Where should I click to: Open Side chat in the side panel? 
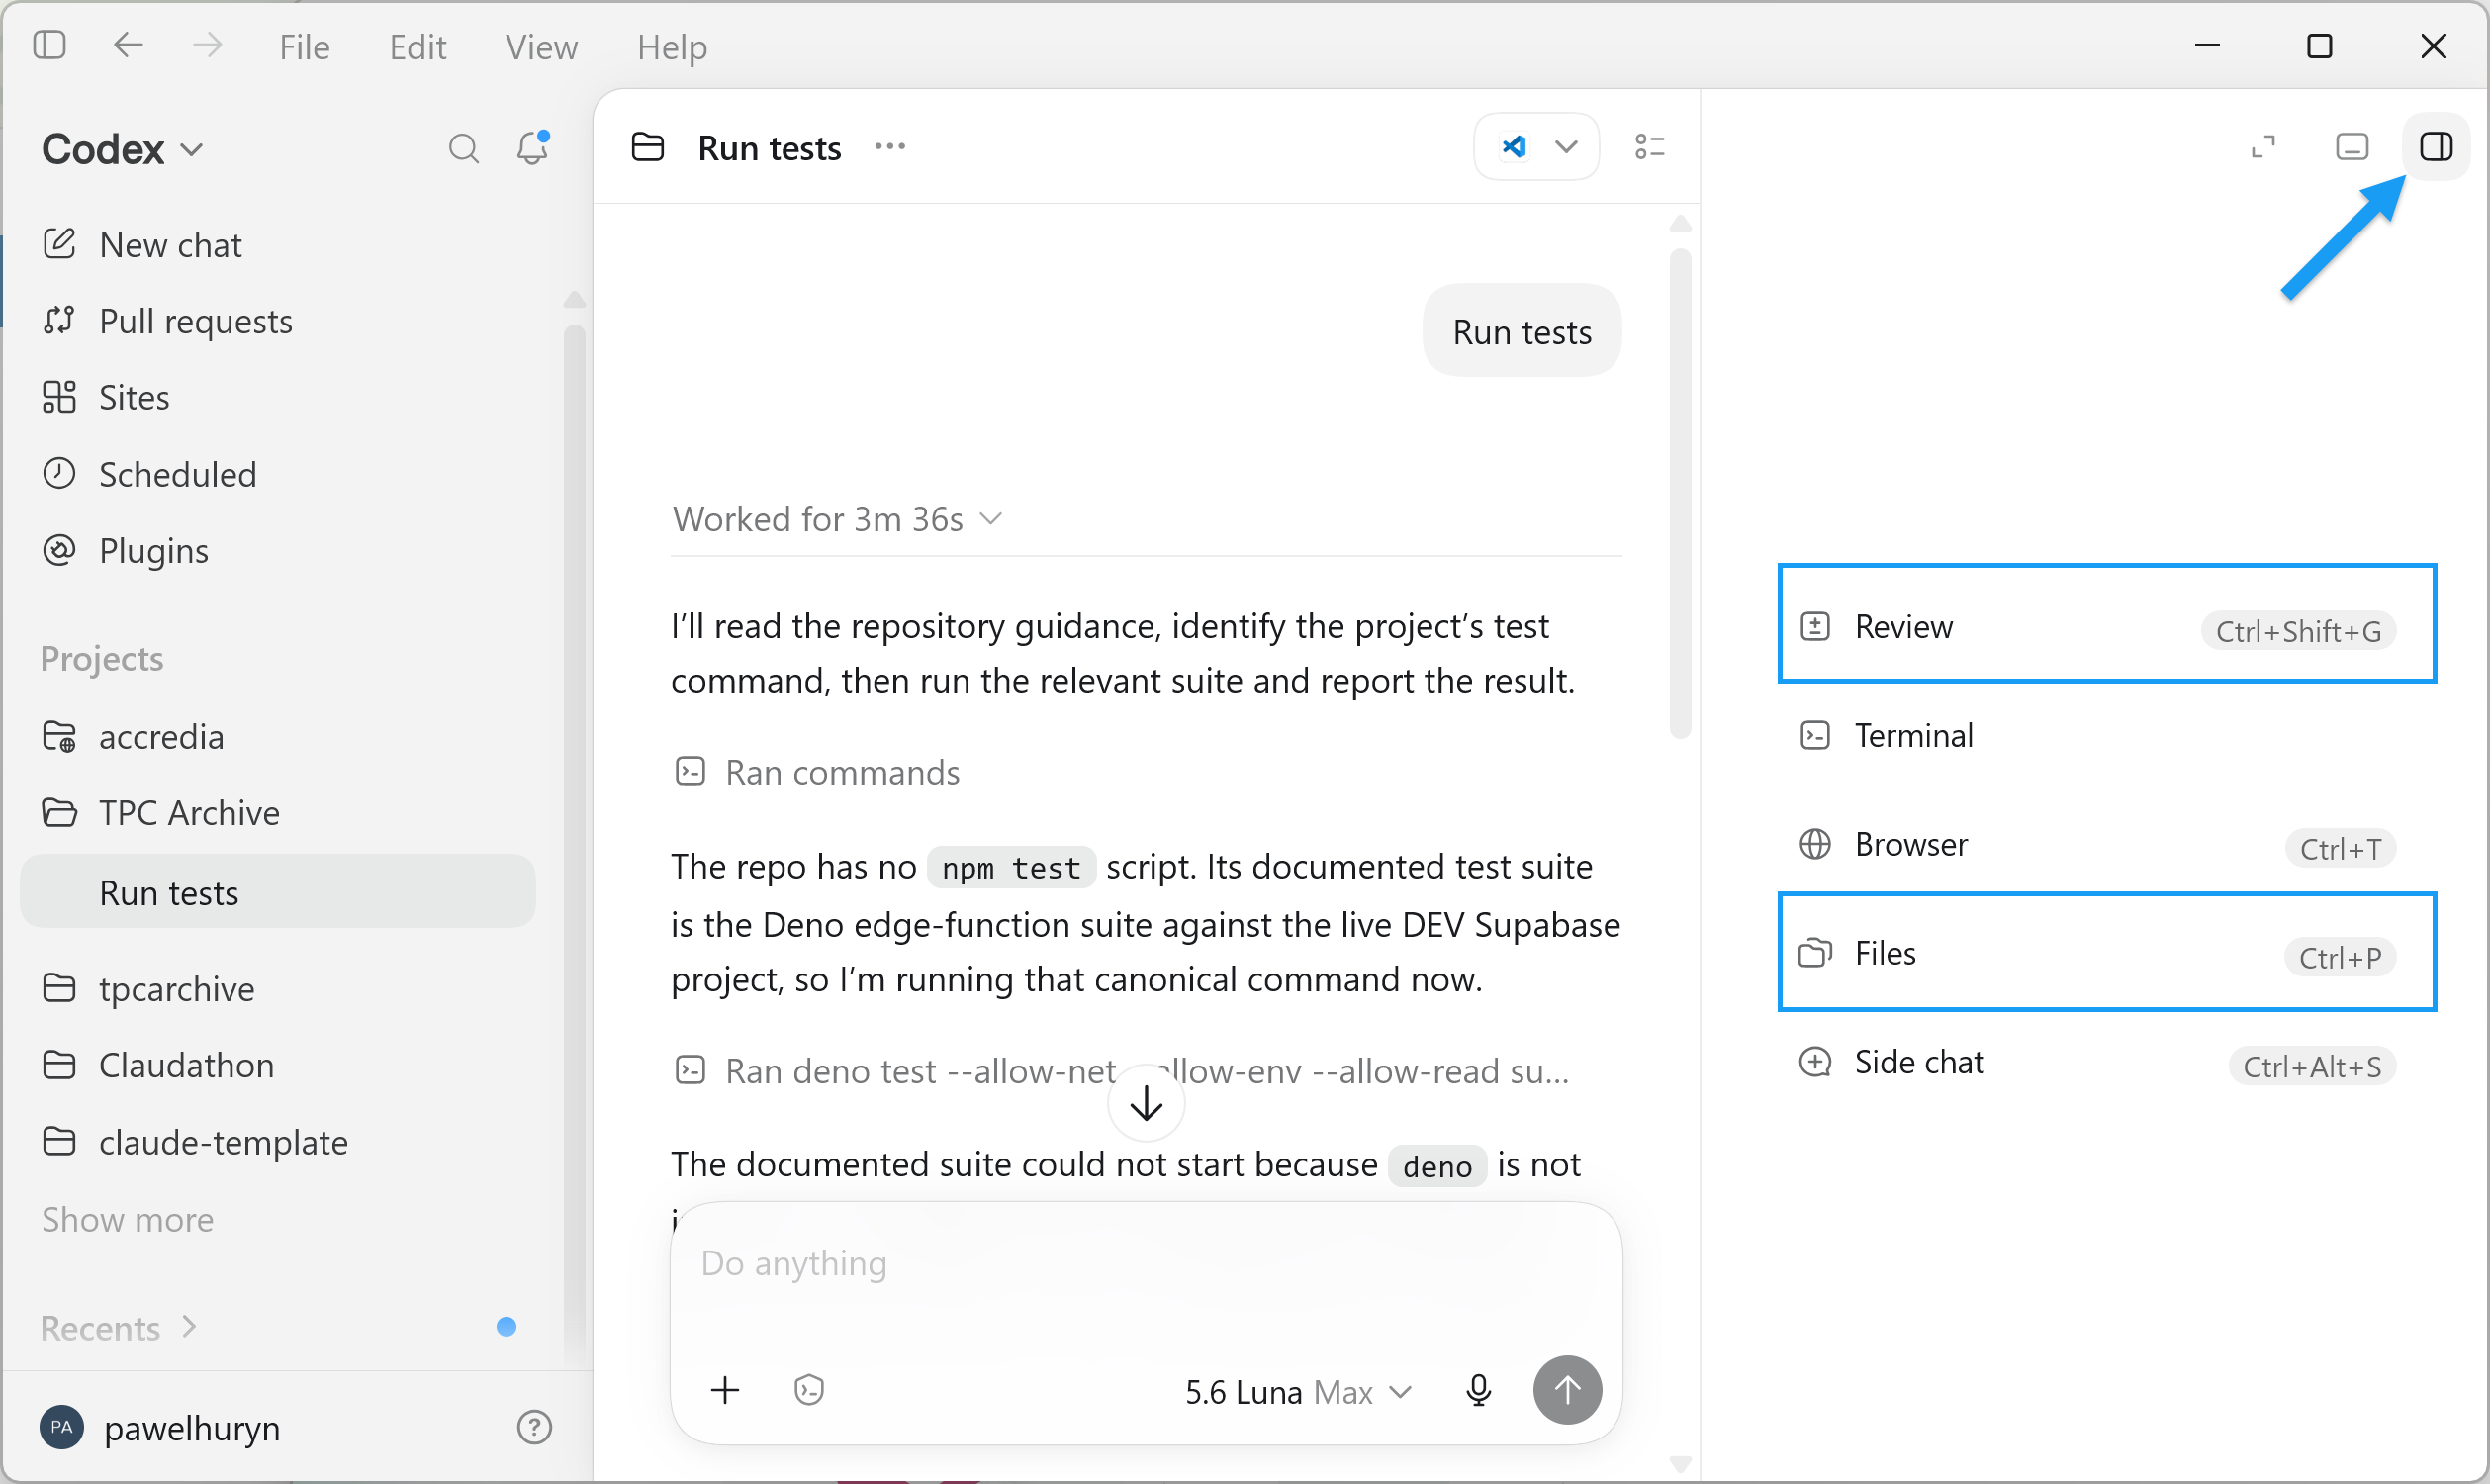(2107, 1062)
